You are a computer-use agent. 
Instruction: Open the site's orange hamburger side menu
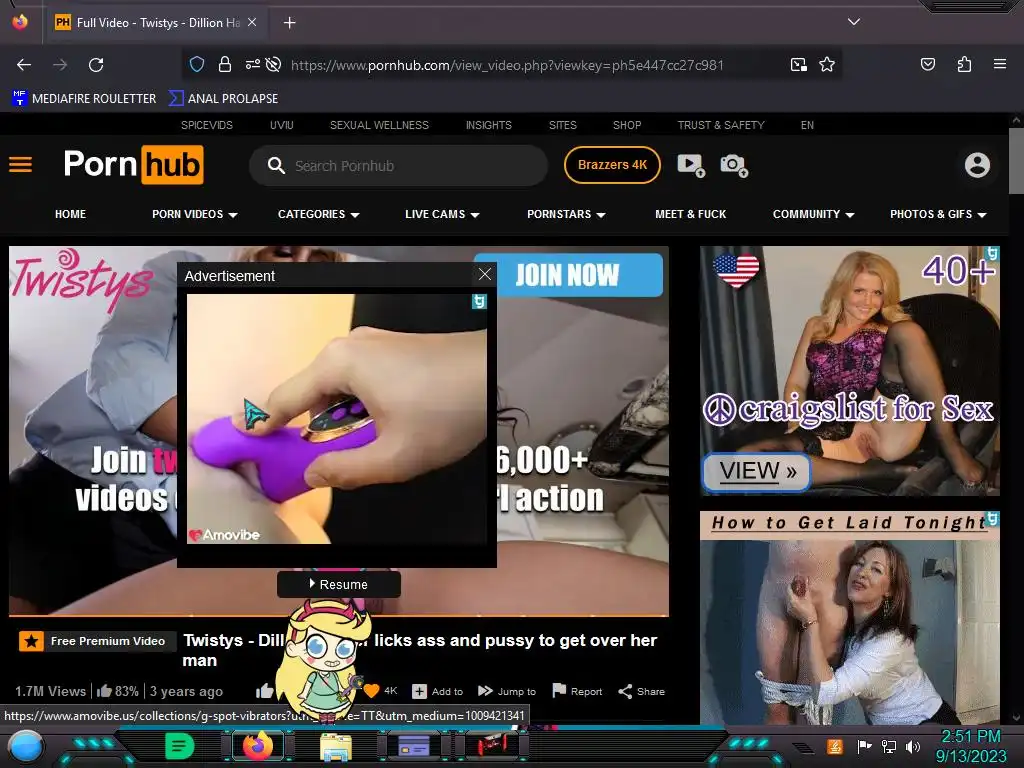pos(20,164)
